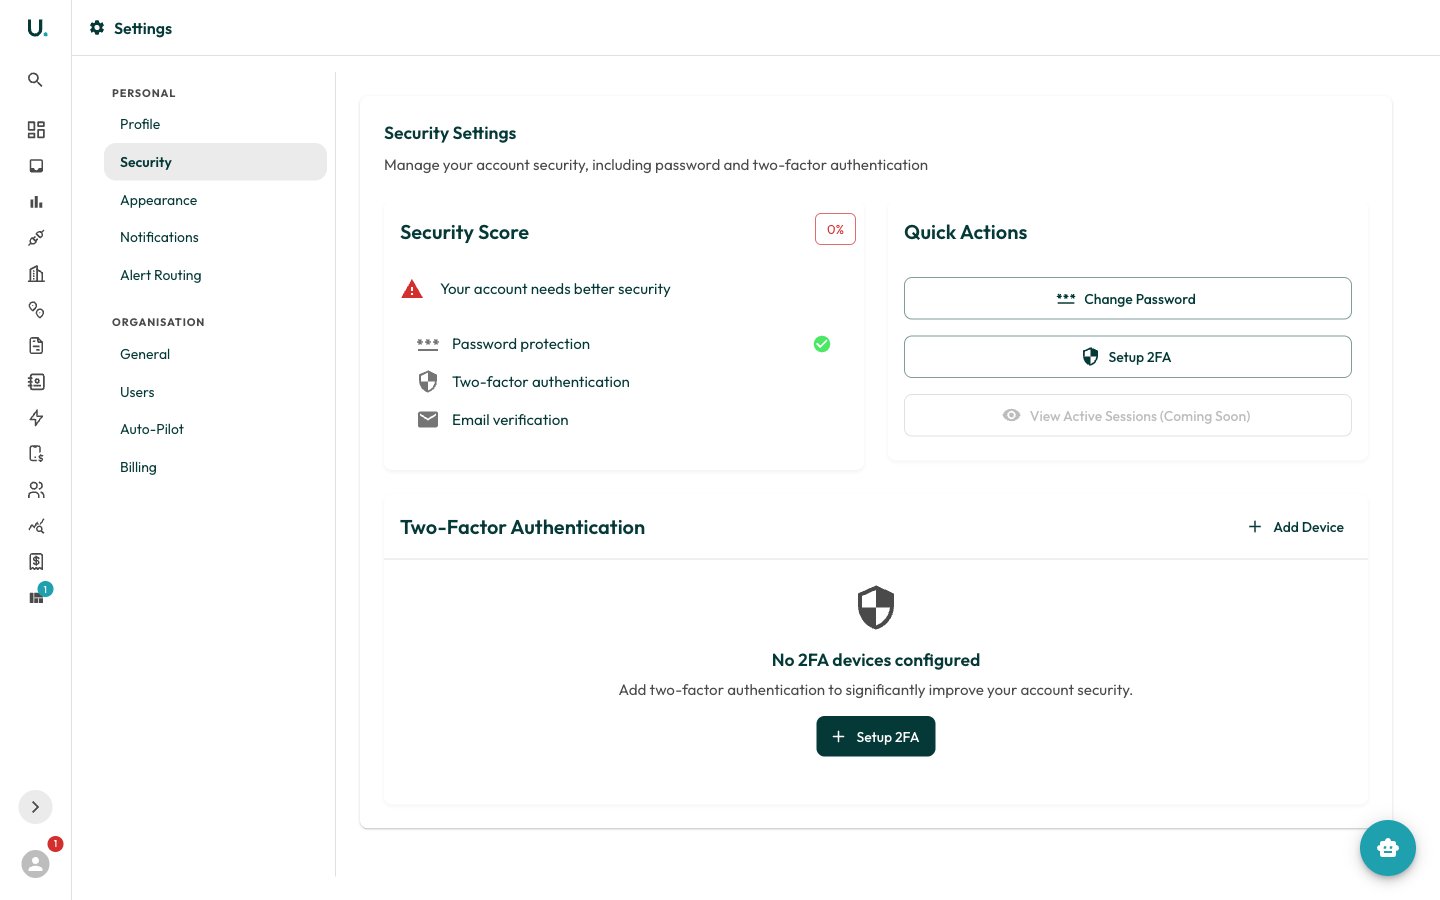1440x900 pixels.
Task: Open the Users settings page
Action: (215, 392)
